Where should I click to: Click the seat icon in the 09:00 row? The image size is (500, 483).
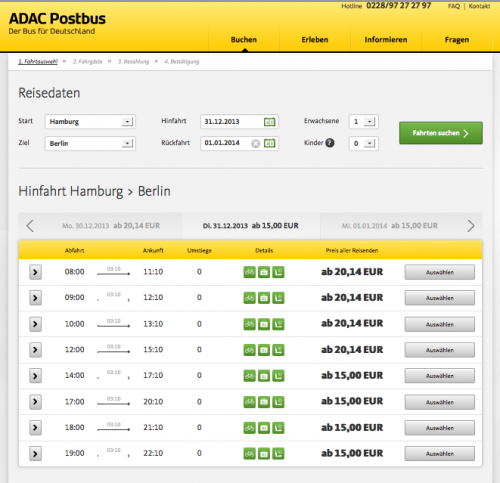(x=278, y=298)
